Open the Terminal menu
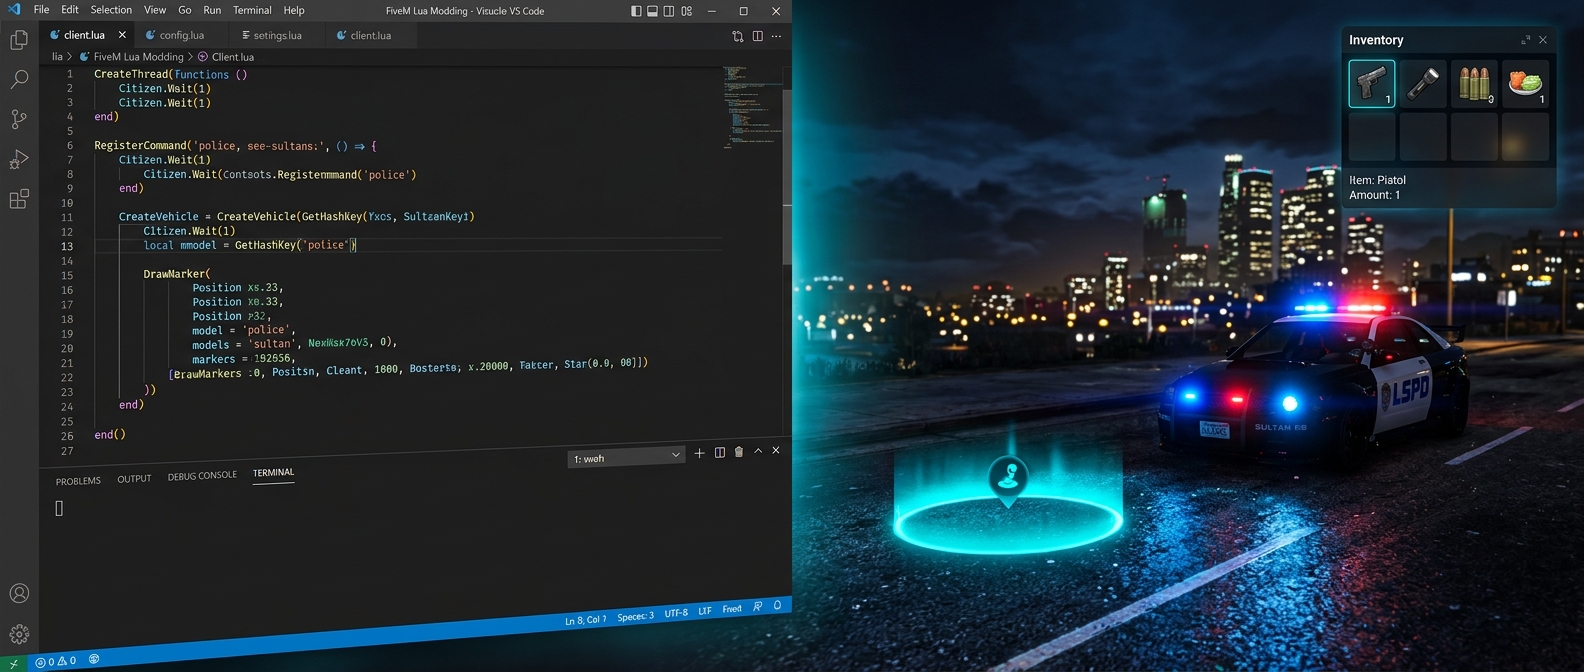1584x672 pixels. [252, 10]
